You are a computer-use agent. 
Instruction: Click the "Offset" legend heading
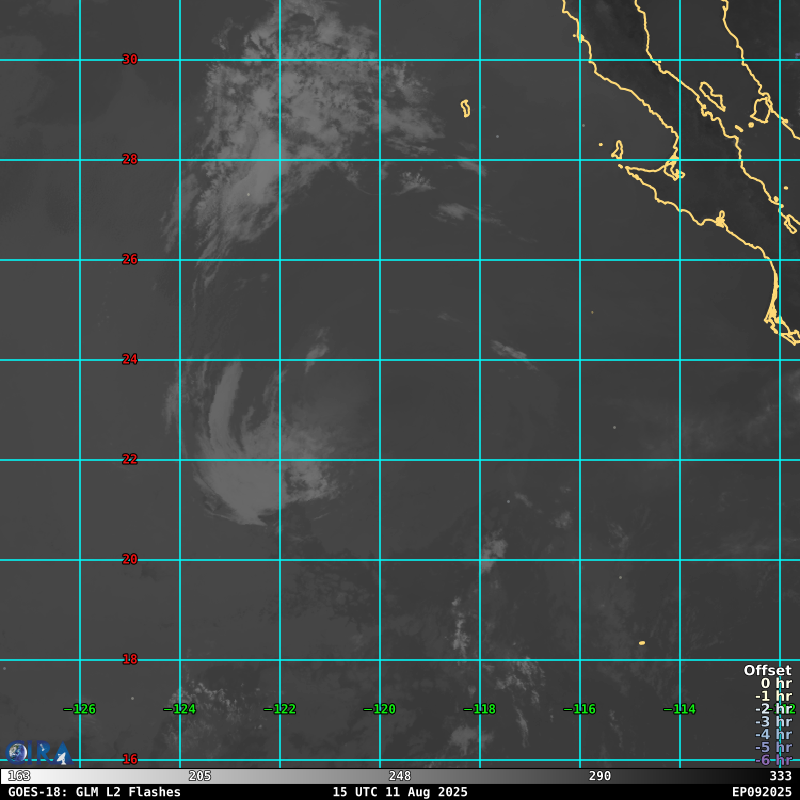(x=767, y=671)
